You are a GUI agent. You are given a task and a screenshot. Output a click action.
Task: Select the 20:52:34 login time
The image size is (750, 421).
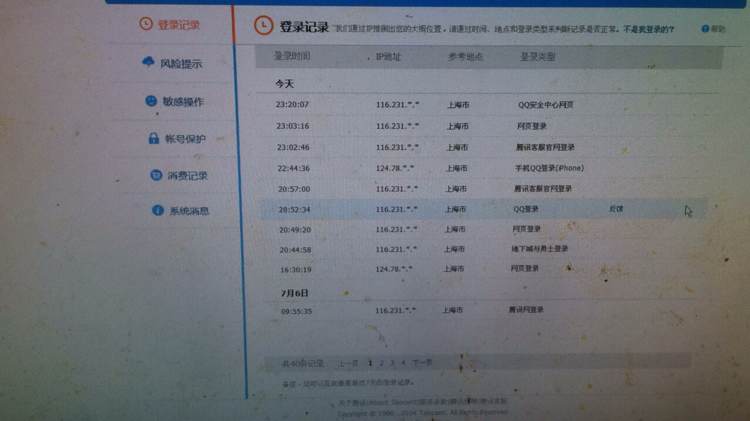click(295, 210)
